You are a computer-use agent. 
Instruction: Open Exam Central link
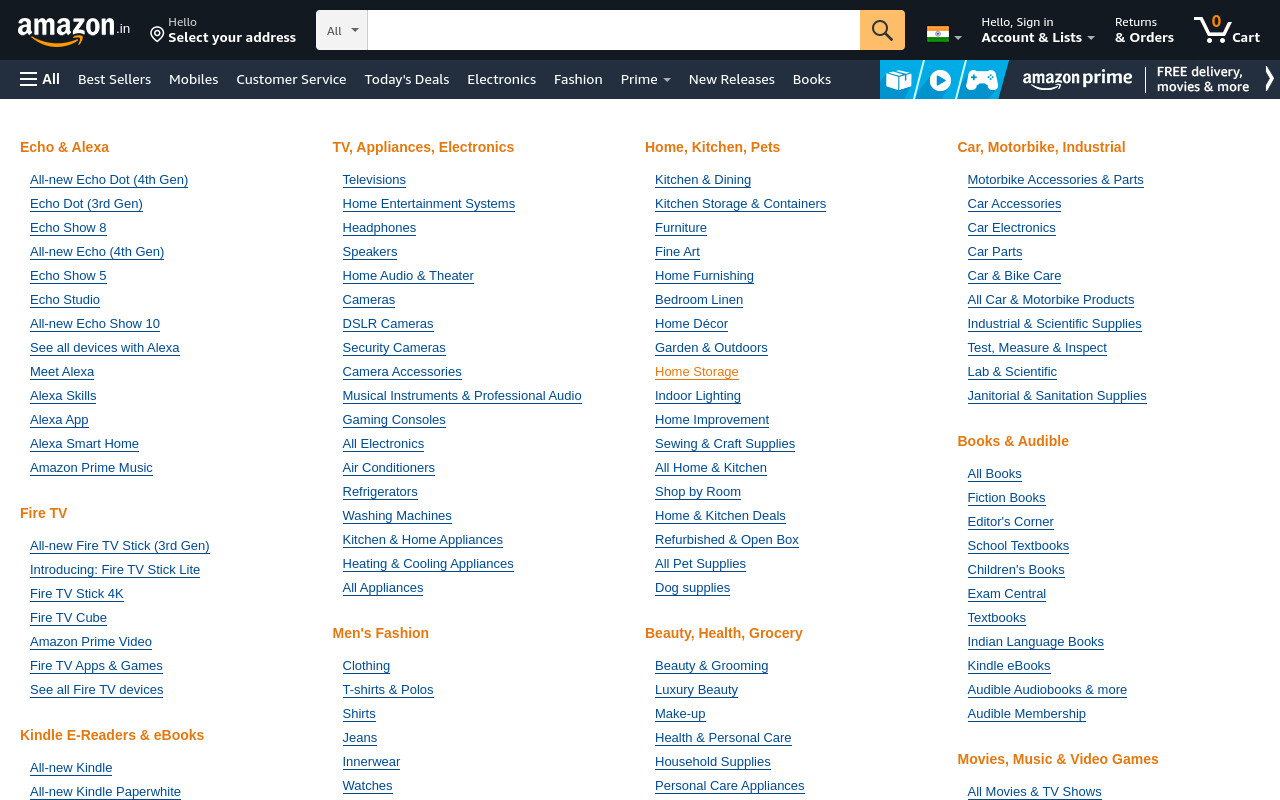tap(1006, 594)
